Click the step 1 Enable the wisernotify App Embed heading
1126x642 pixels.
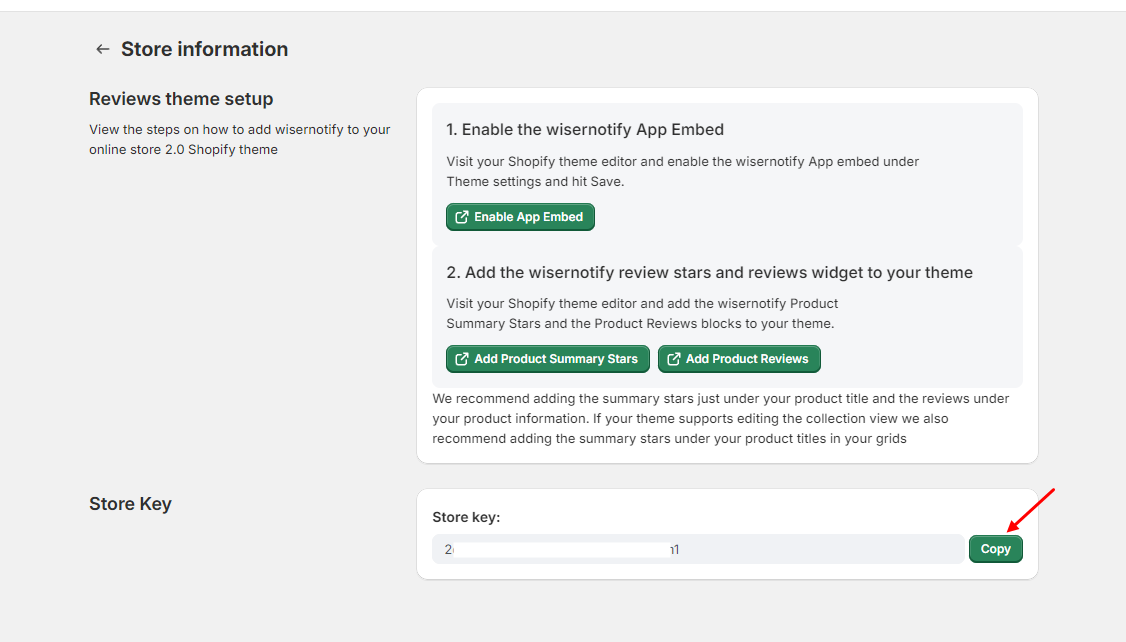pyautogui.click(x=585, y=129)
